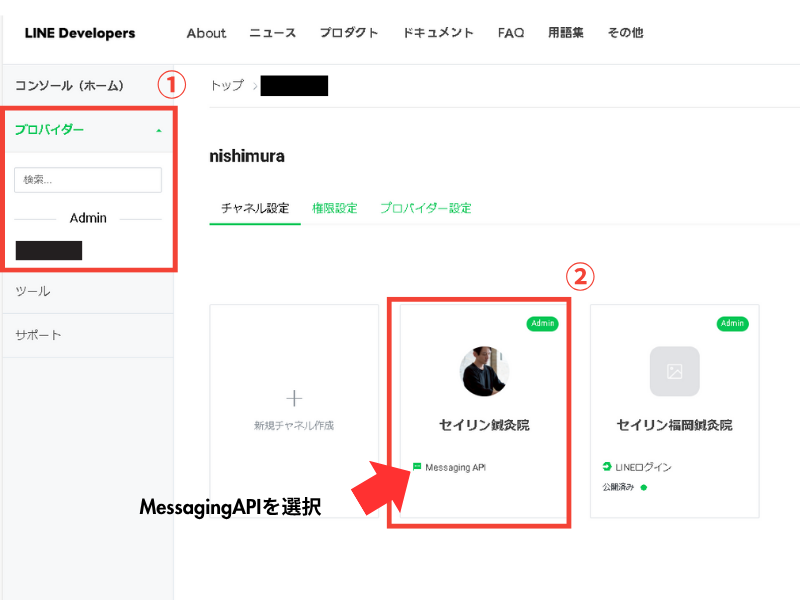Click the LINE Developers logo
The height and width of the screenshot is (600, 800).
pyautogui.click(x=80, y=33)
